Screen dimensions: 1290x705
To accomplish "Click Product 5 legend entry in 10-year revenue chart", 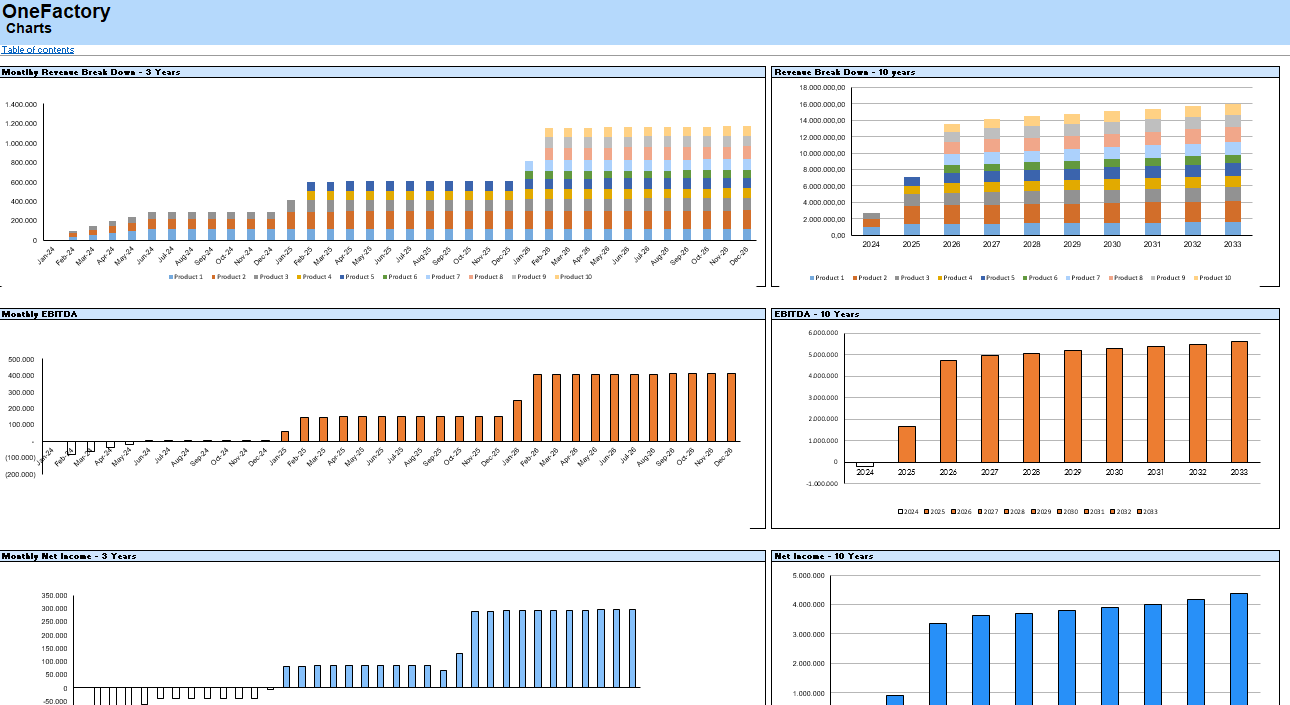I will tap(998, 278).
